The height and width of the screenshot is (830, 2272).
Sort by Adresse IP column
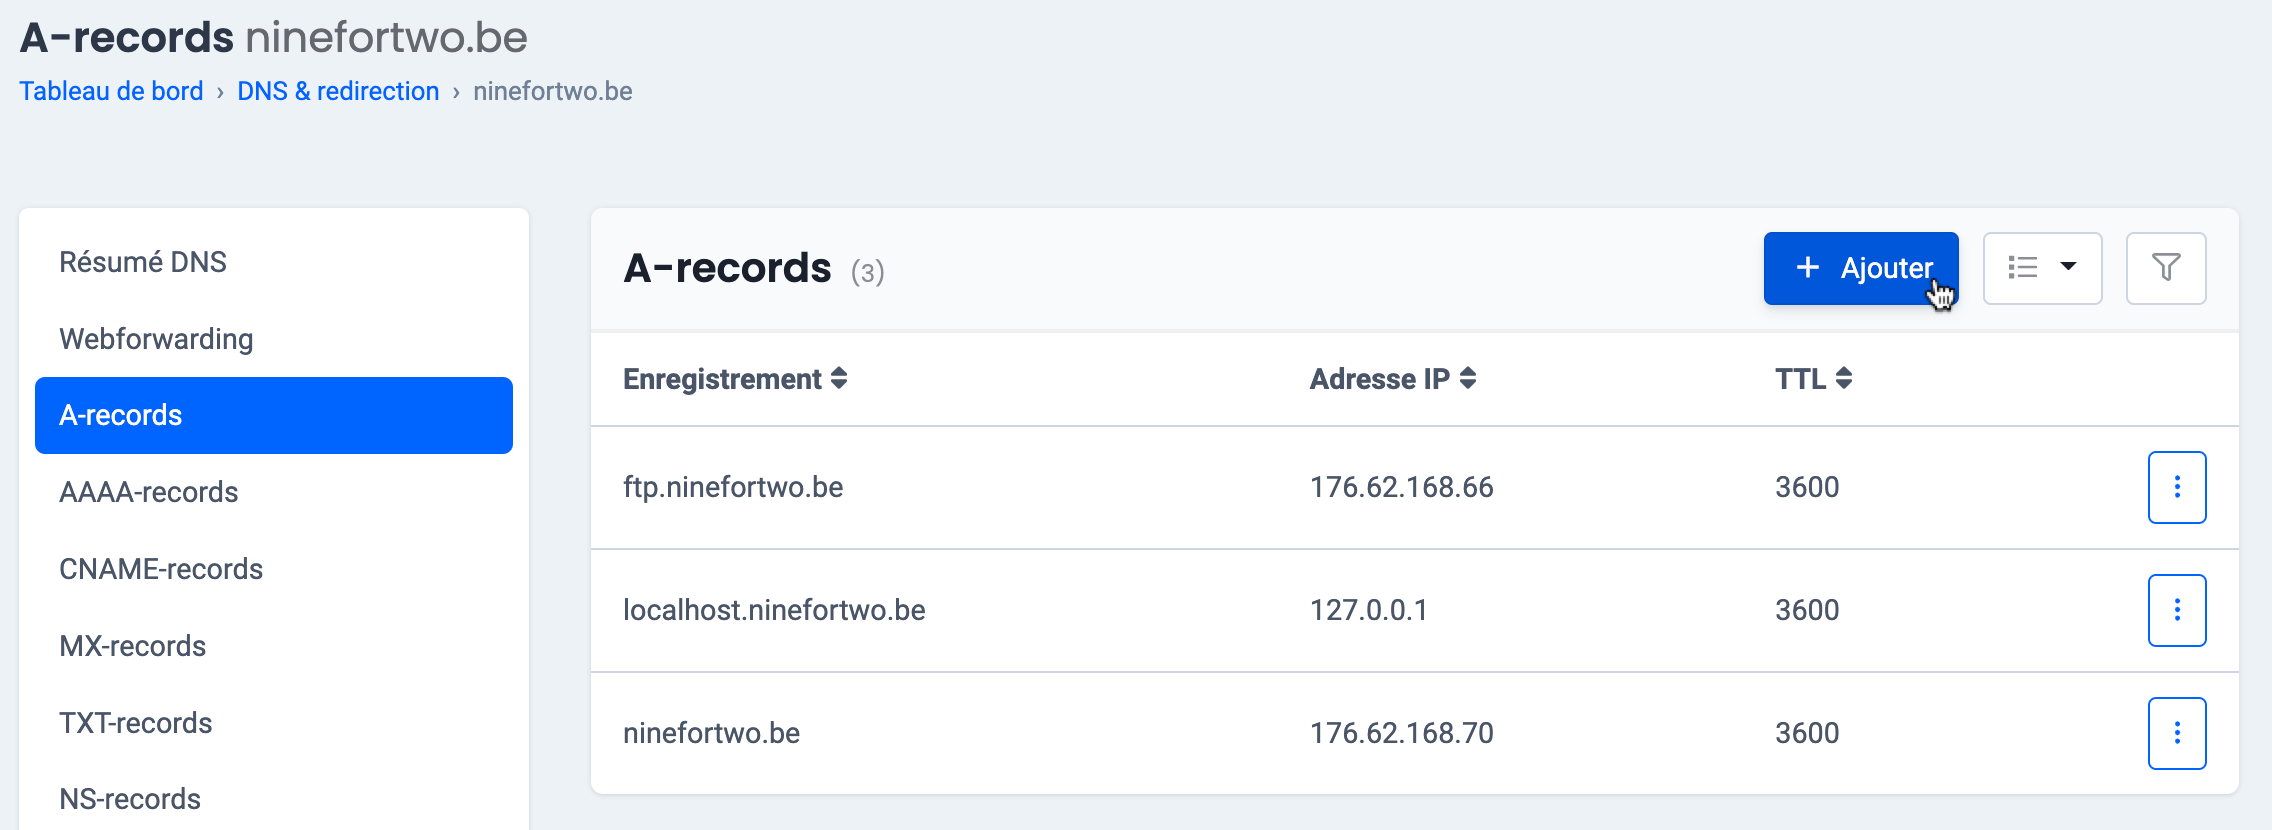pos(1392,379)
